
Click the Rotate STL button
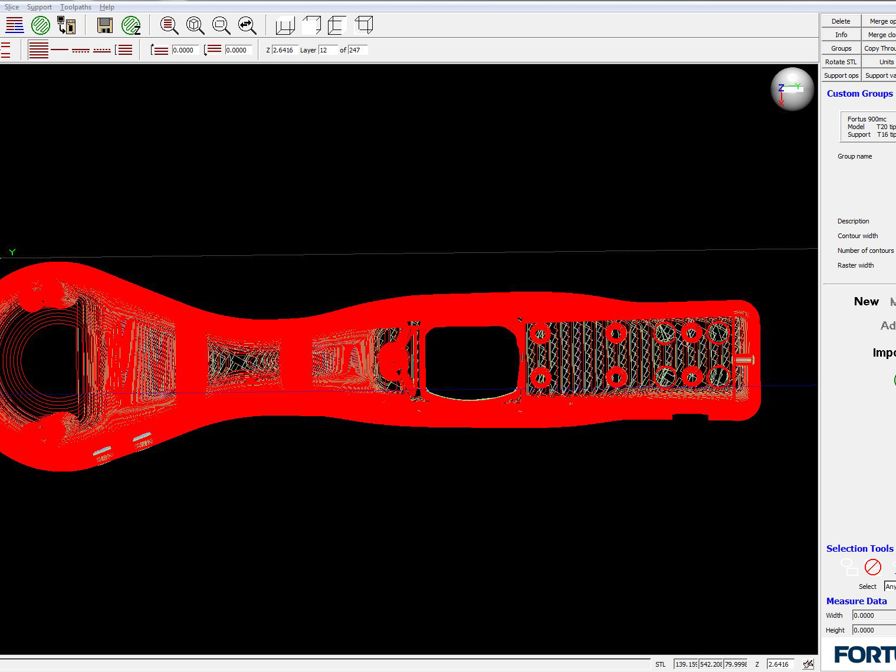click(840, 61)
